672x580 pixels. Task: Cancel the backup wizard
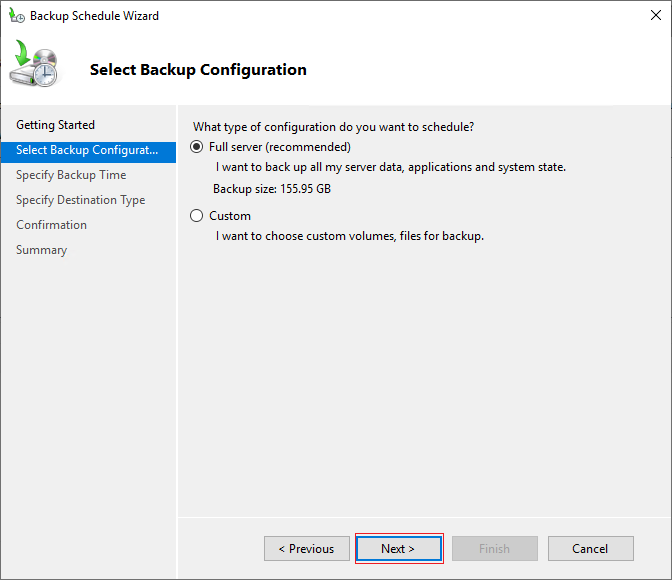pos(591,548)
